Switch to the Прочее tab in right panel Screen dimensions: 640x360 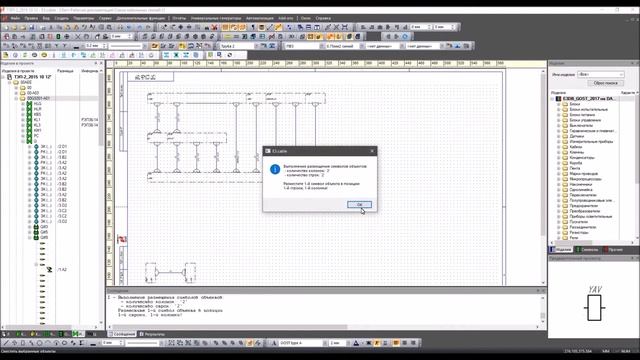pos(613,249)
